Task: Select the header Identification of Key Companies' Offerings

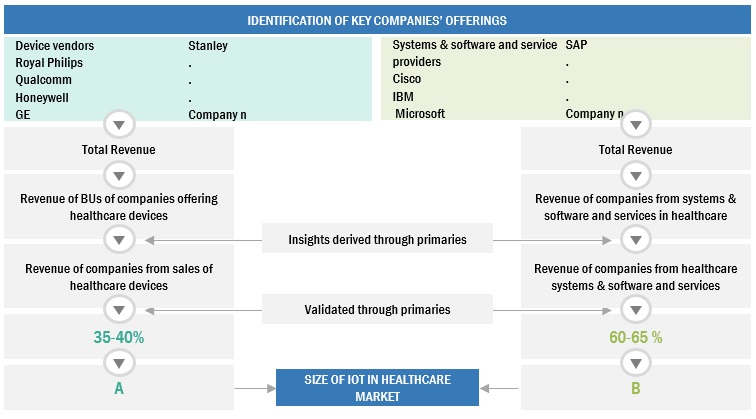Action: [377, 20]
